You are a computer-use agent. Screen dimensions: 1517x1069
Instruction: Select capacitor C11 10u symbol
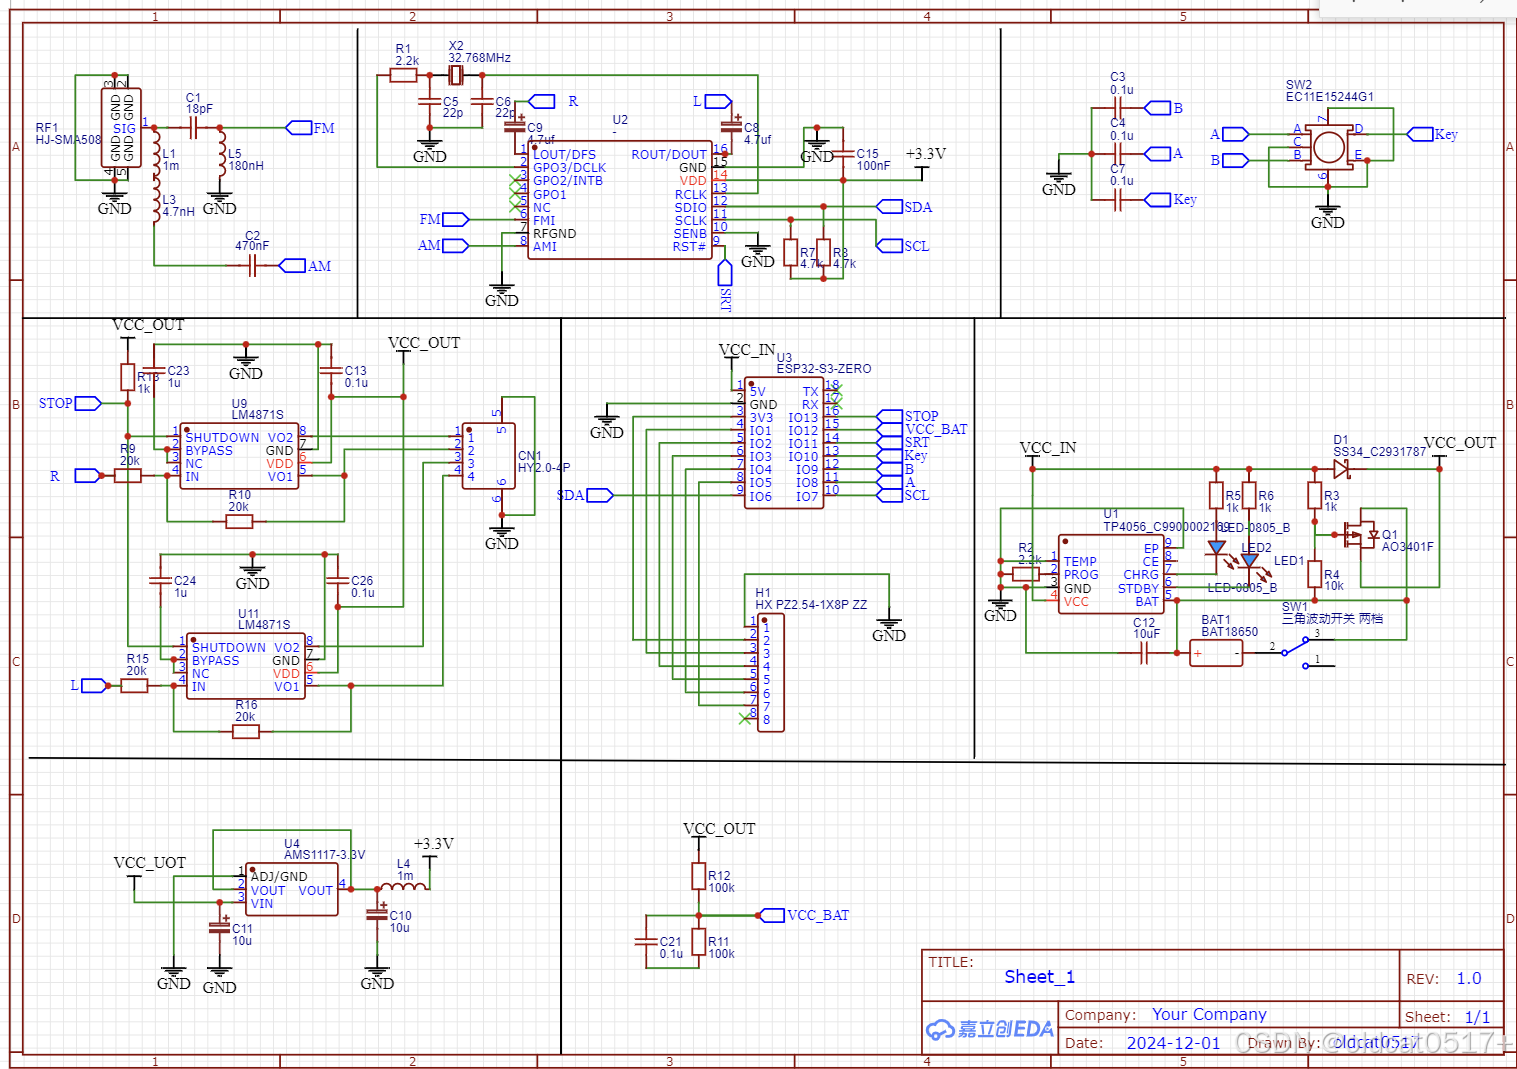pos(220,926)
